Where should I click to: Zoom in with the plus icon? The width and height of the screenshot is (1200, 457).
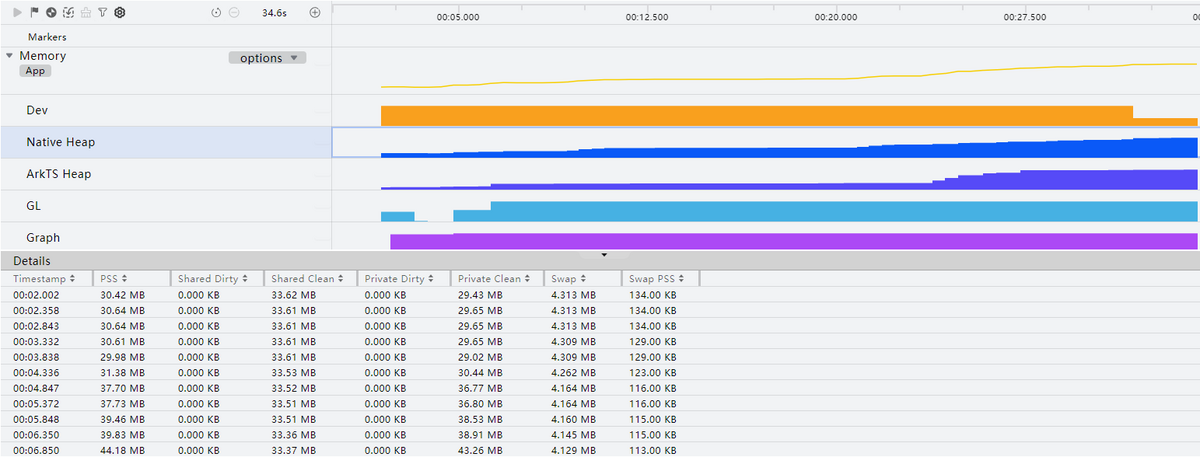tap(315, 13)
